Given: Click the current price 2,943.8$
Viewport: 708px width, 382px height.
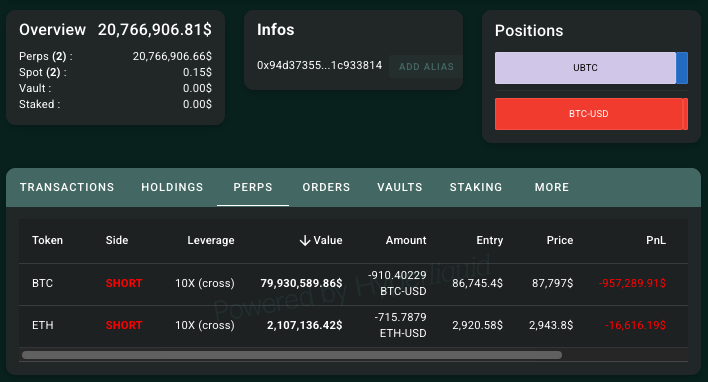Looking at the screenshot, I should [x=551, y=325].
